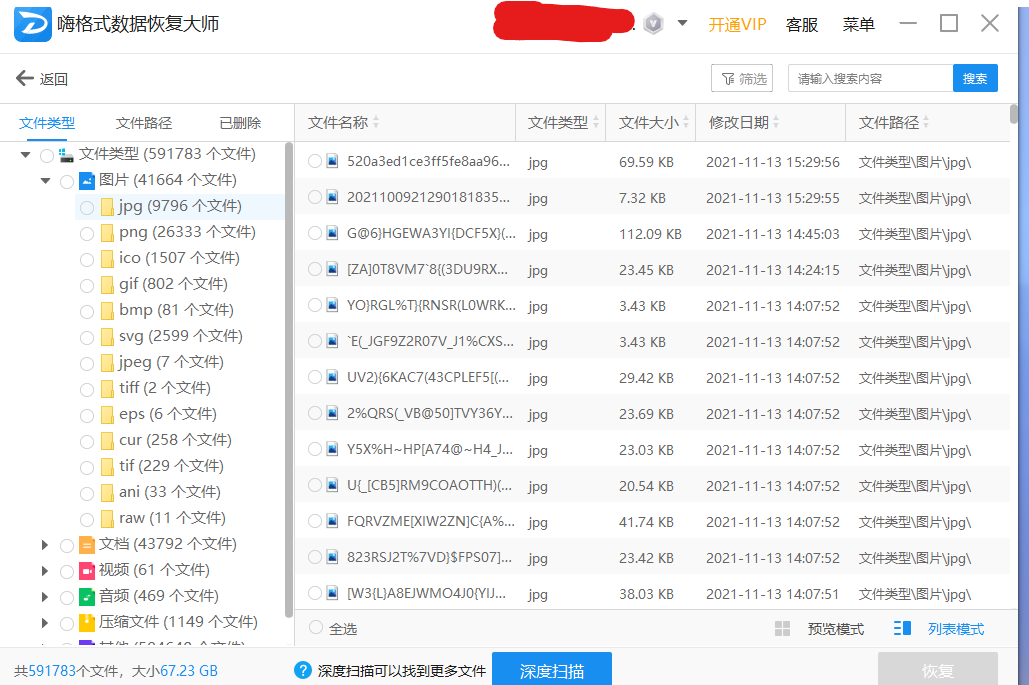This screenshot has height=685, width=1029.
Task: Tick the png (26333 个文件) checkbox
Action: pyautogui.click(x=87, y=234)
